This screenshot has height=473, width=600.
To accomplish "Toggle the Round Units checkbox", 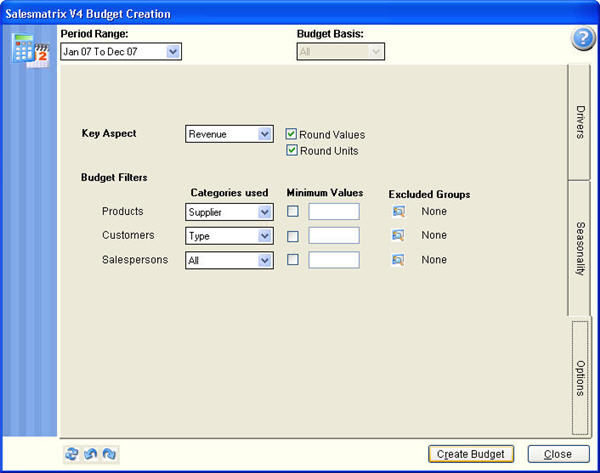I will [x=292, y=151].
